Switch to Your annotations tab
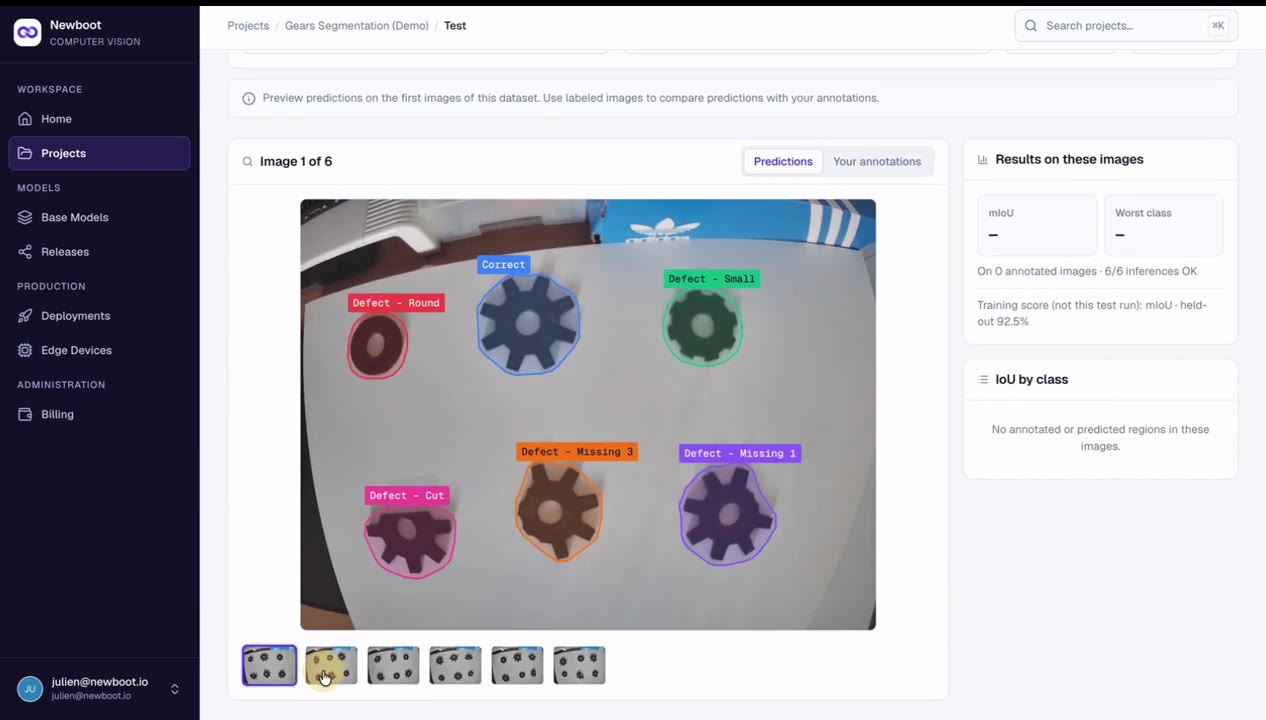The image size is (1266, 720). pos(877,162)
